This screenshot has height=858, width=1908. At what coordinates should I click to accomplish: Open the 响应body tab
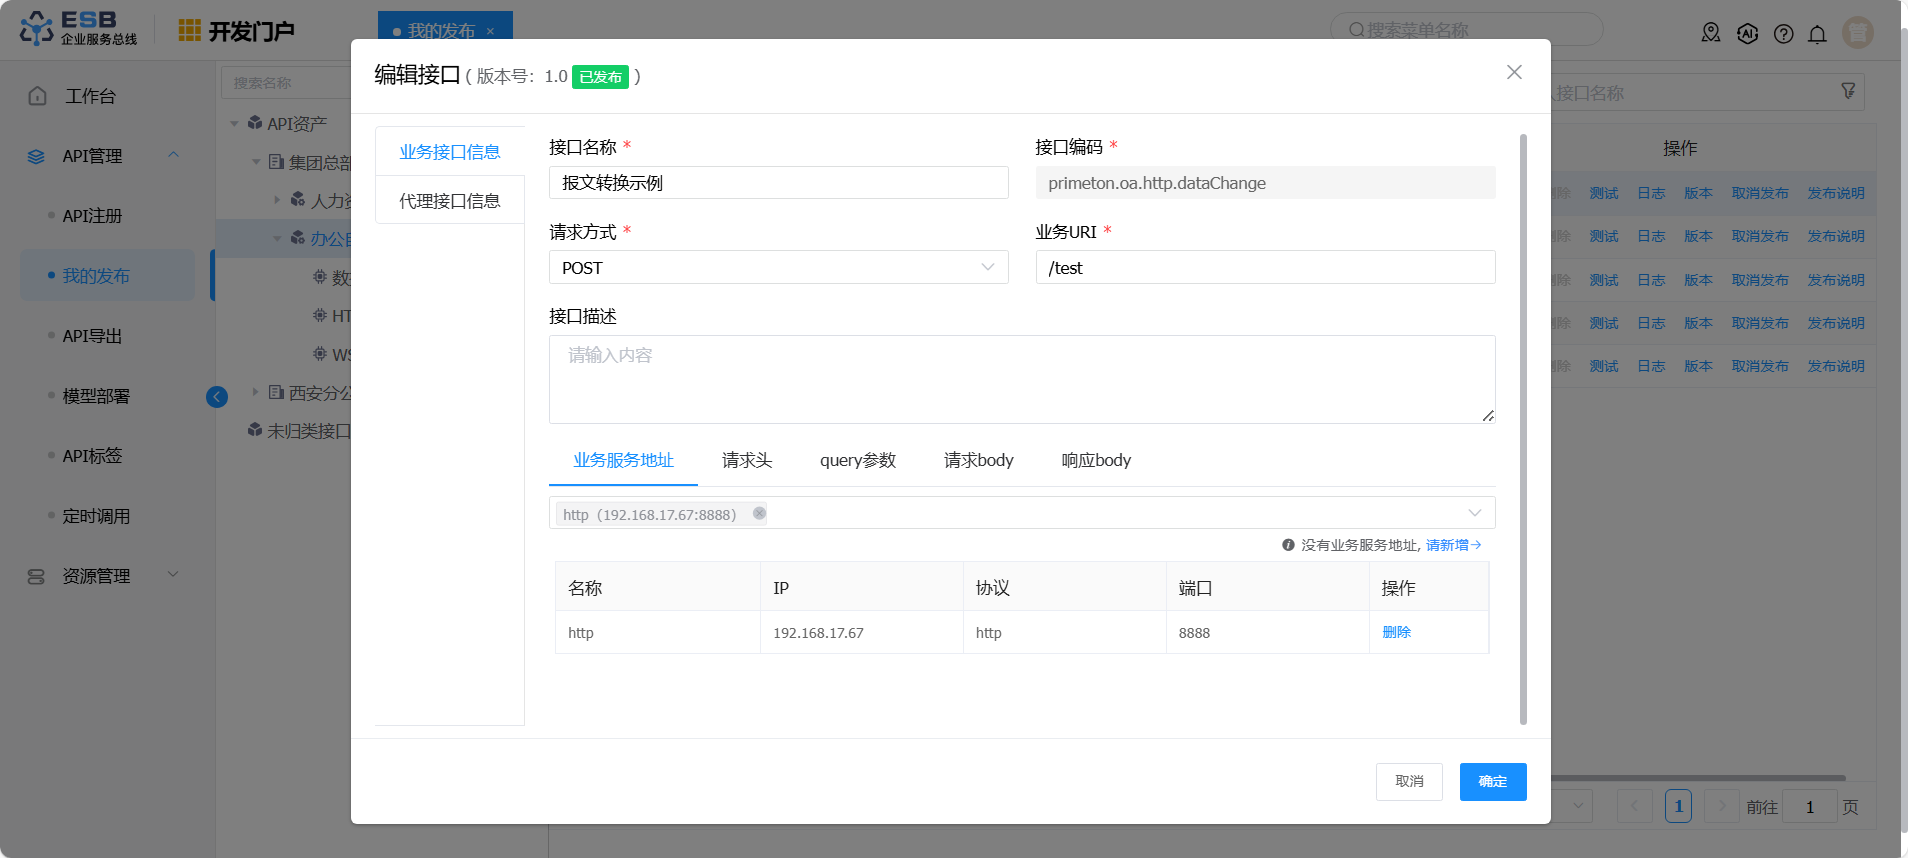pyautogui.click(x=1096, y=460)
